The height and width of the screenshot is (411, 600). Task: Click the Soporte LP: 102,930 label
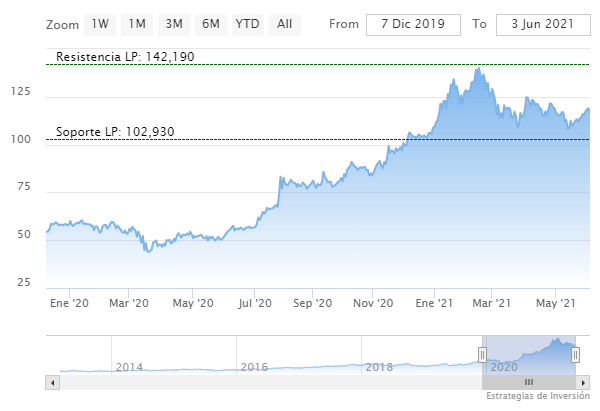coord(116,131)
